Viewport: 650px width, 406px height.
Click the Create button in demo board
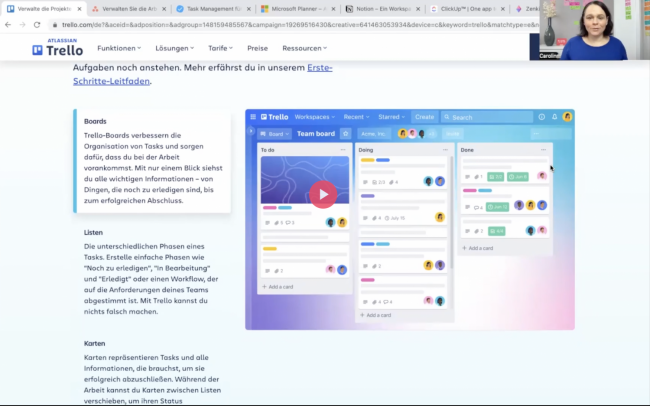point(424,117)
